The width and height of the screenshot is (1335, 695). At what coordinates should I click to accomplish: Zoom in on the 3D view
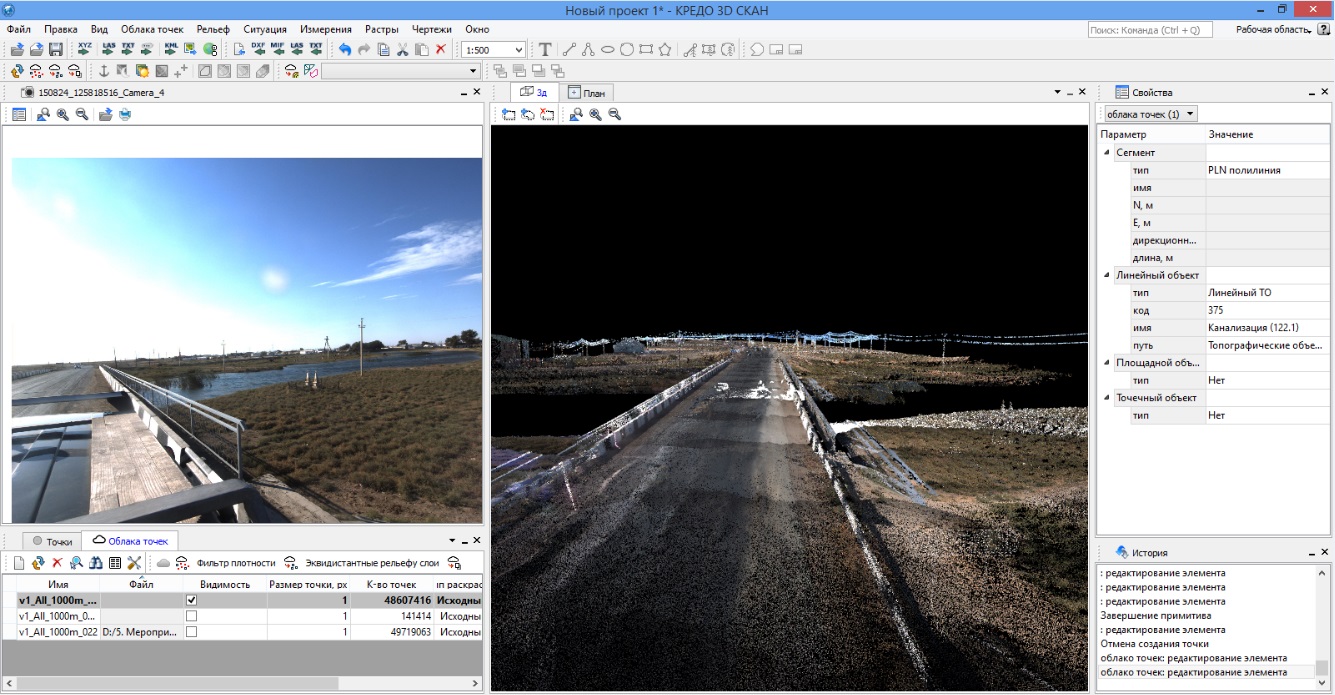[596, 115]
